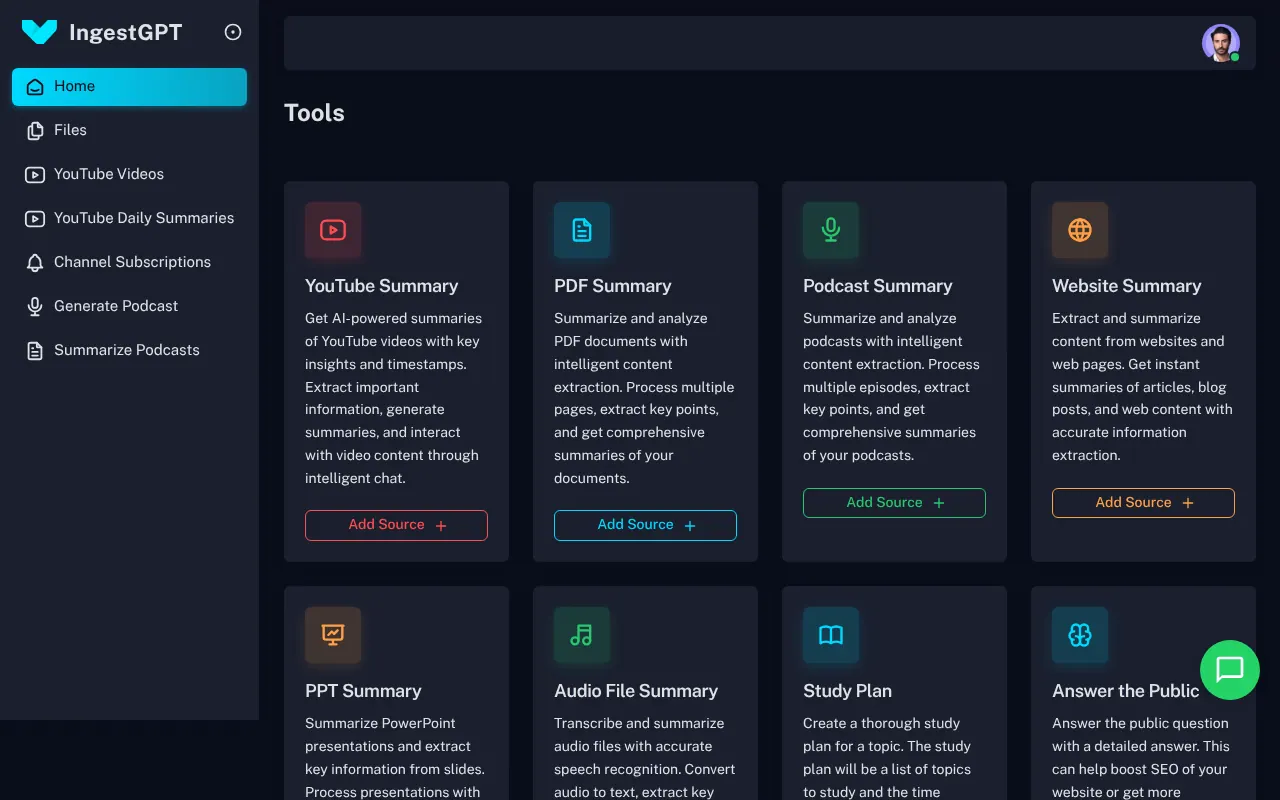Click the Website Summary globe icon
1280x800 pixels.
pyautogui.click(x=1080, y=230)
